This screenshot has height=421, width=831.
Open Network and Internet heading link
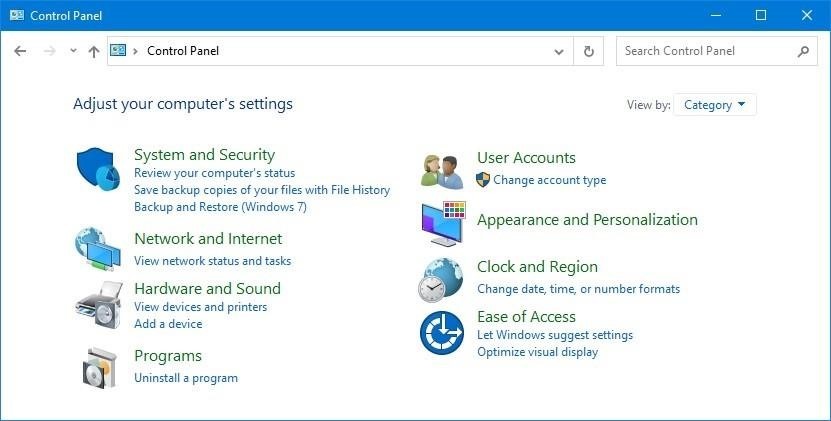point(208,239)
